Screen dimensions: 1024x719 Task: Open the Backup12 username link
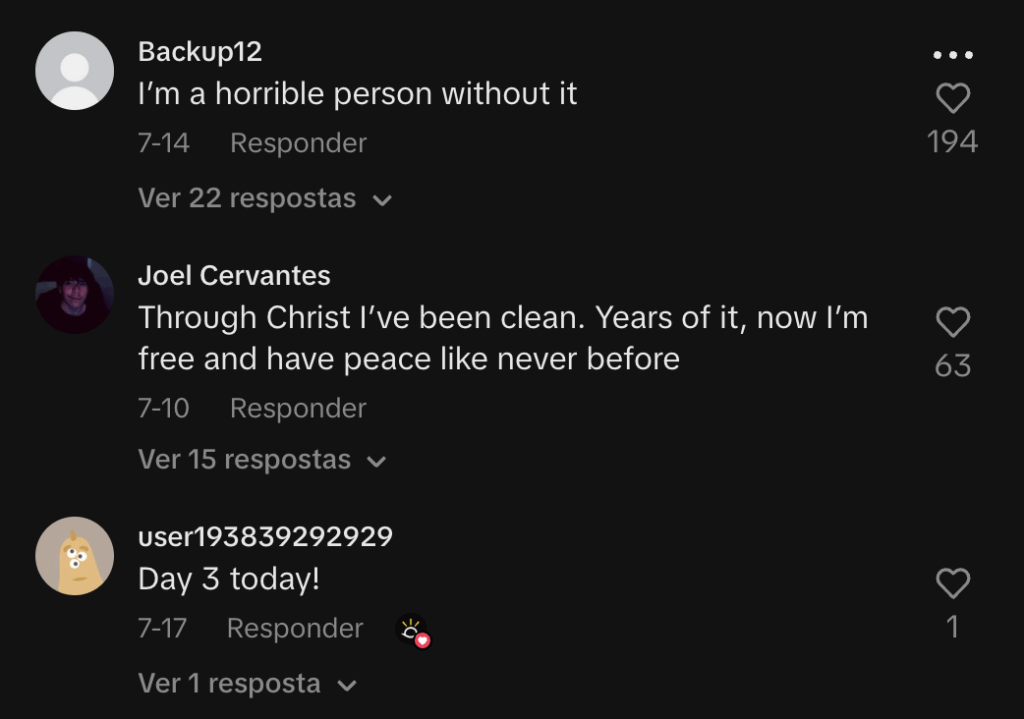pyautogui.click(x=200, y=51)
